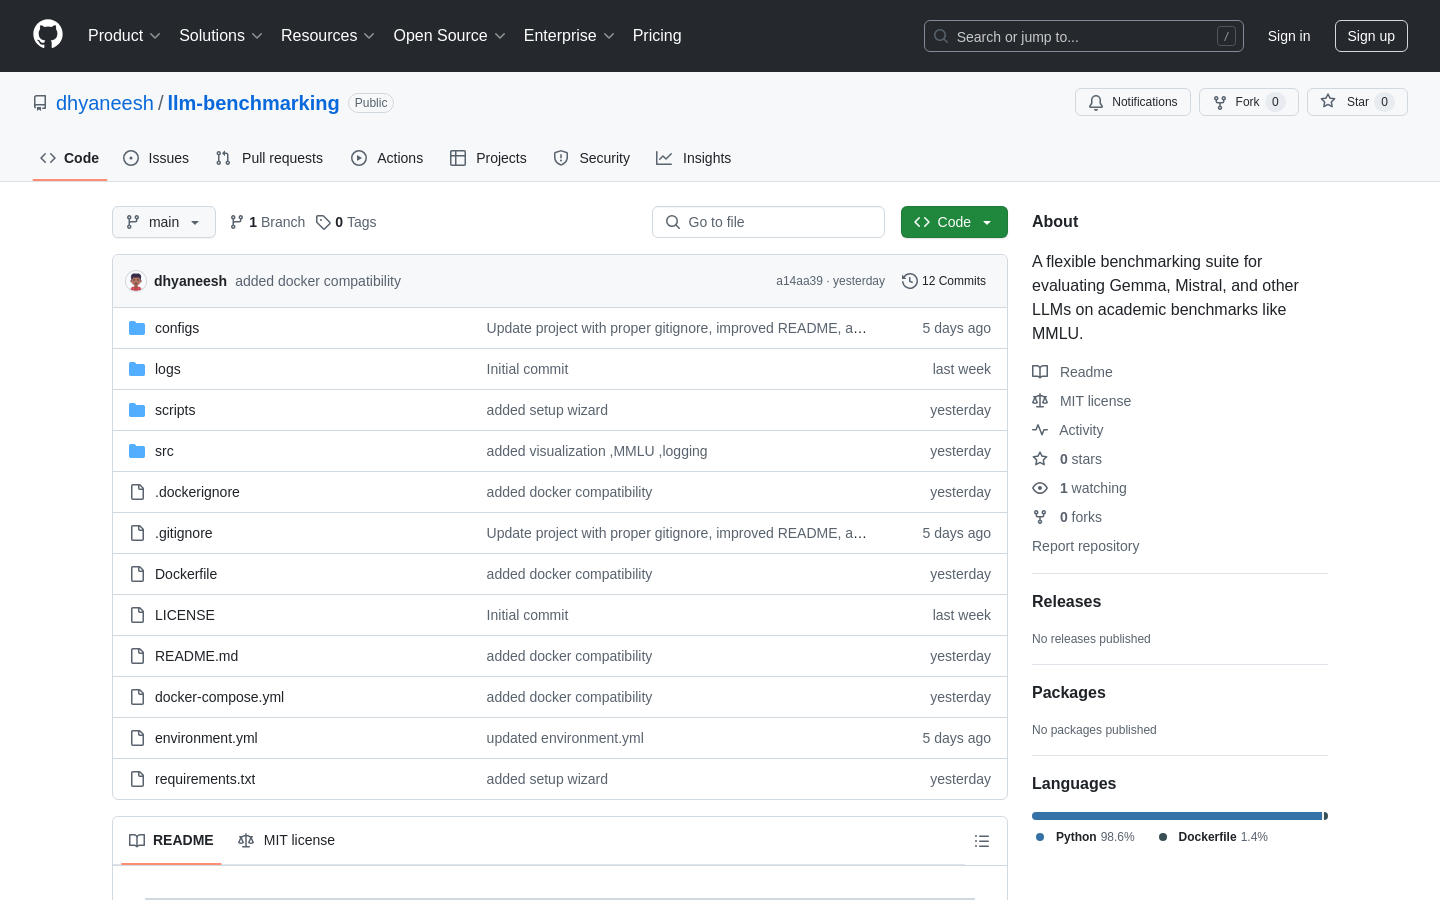
Task: Open README.md file
Action: [196, 656]
